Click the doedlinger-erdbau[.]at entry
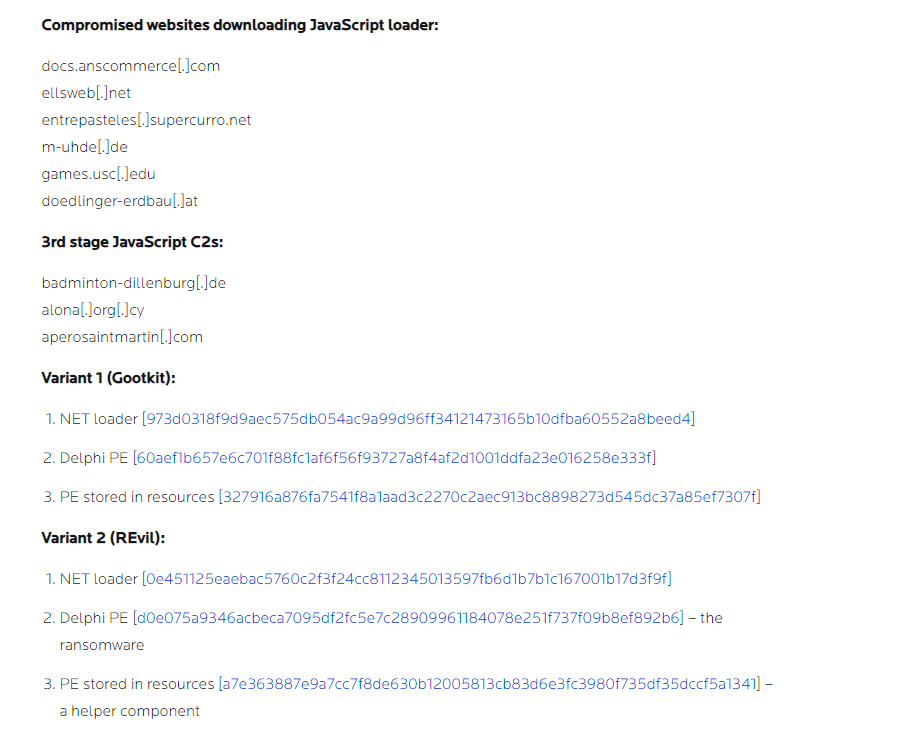The width and height of the screenshot is (905, 738). pyautogui.click(x=120, y=201)
